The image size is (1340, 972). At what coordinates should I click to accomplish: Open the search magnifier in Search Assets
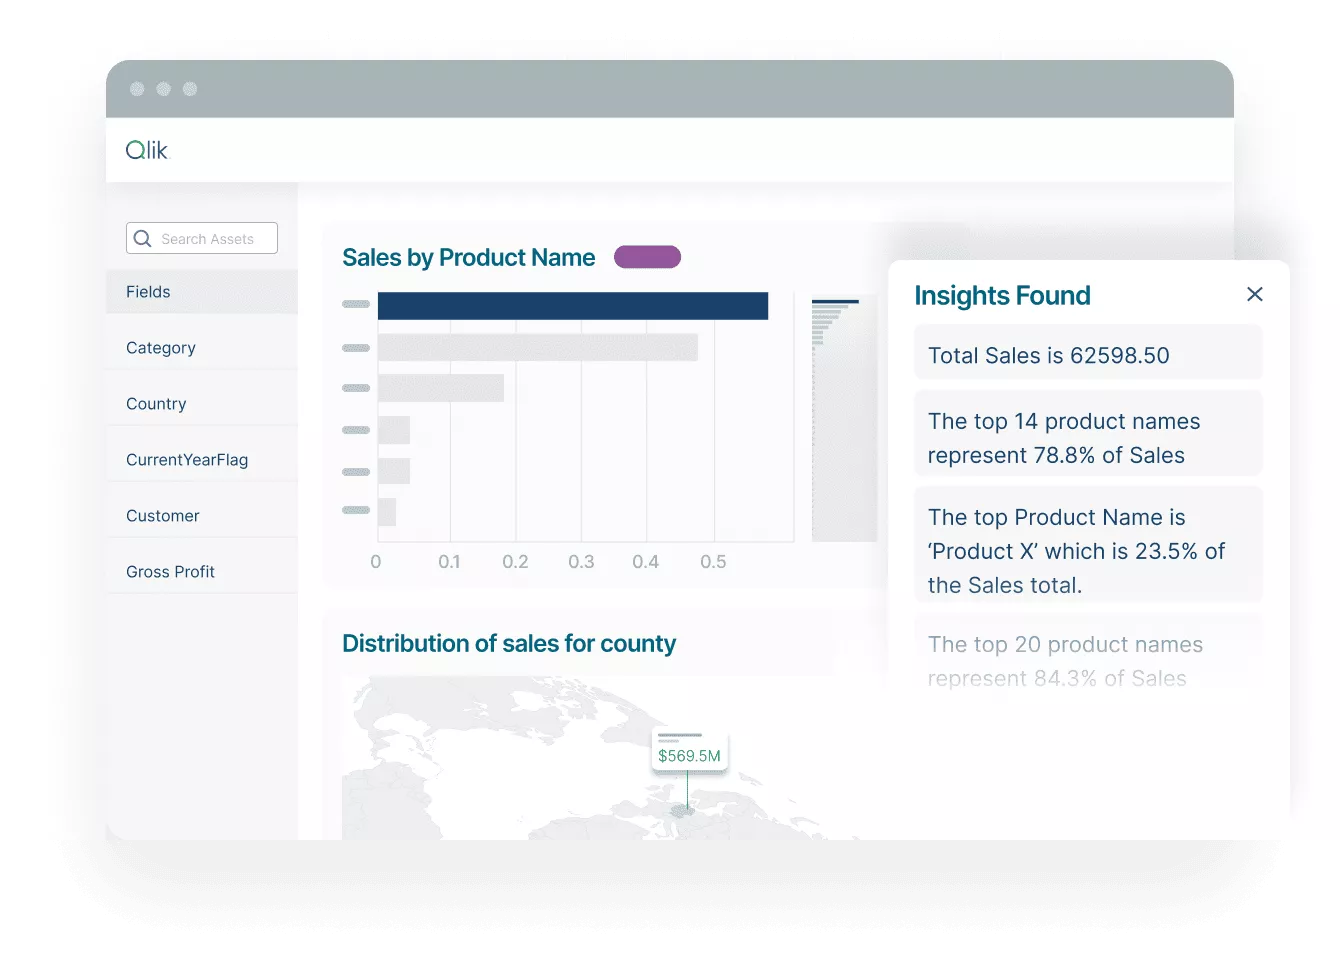[x=142, y=238]
